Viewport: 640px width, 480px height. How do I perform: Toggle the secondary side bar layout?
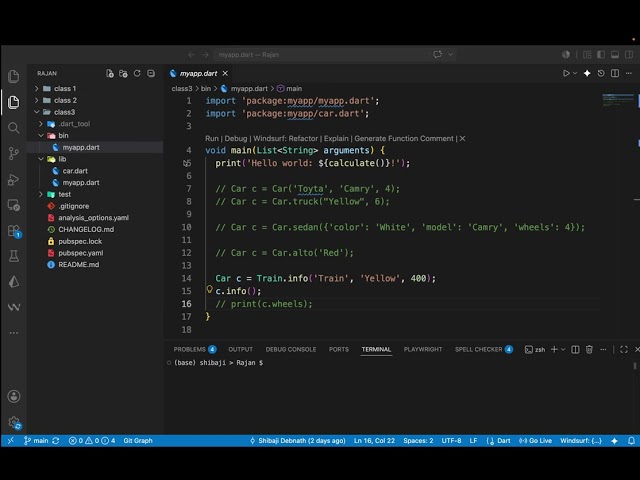pyautogui.click(x=629, y=55)
